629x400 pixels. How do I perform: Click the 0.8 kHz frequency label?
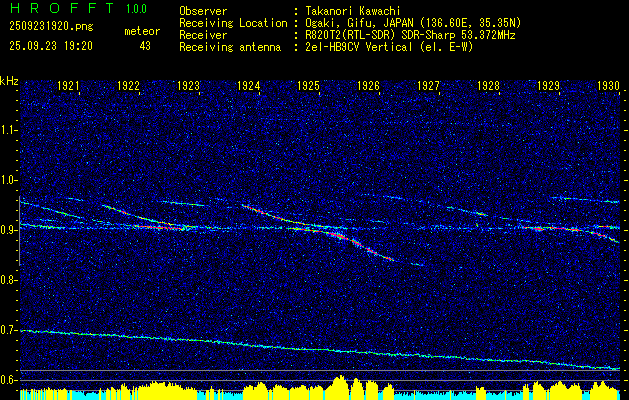[x=9, y=280]
